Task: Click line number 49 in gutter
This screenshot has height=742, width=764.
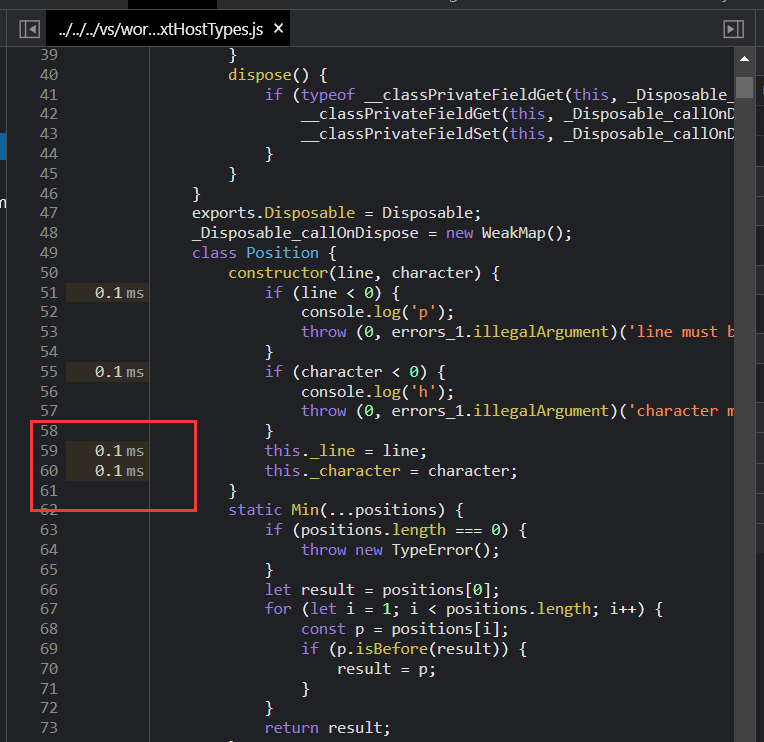Action: point(49,253)
